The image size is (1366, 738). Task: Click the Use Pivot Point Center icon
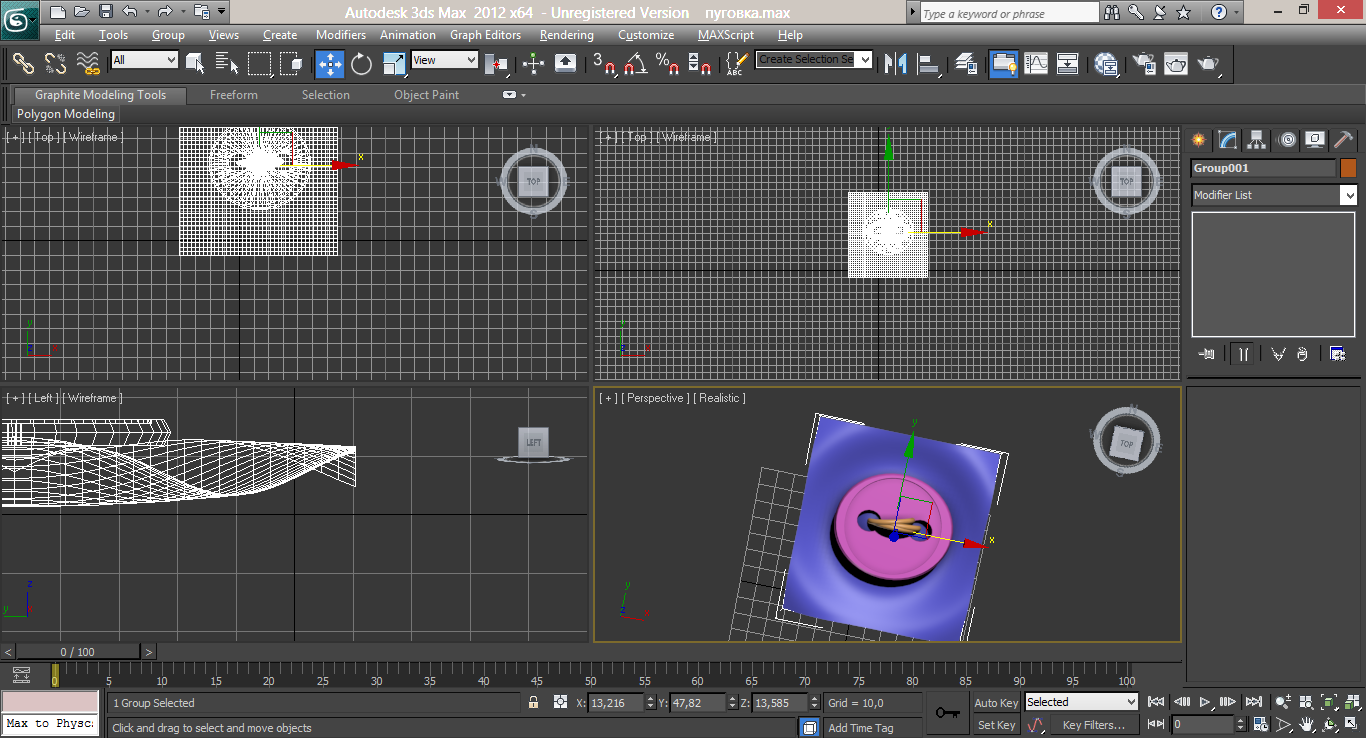click(x=497, y=64)
